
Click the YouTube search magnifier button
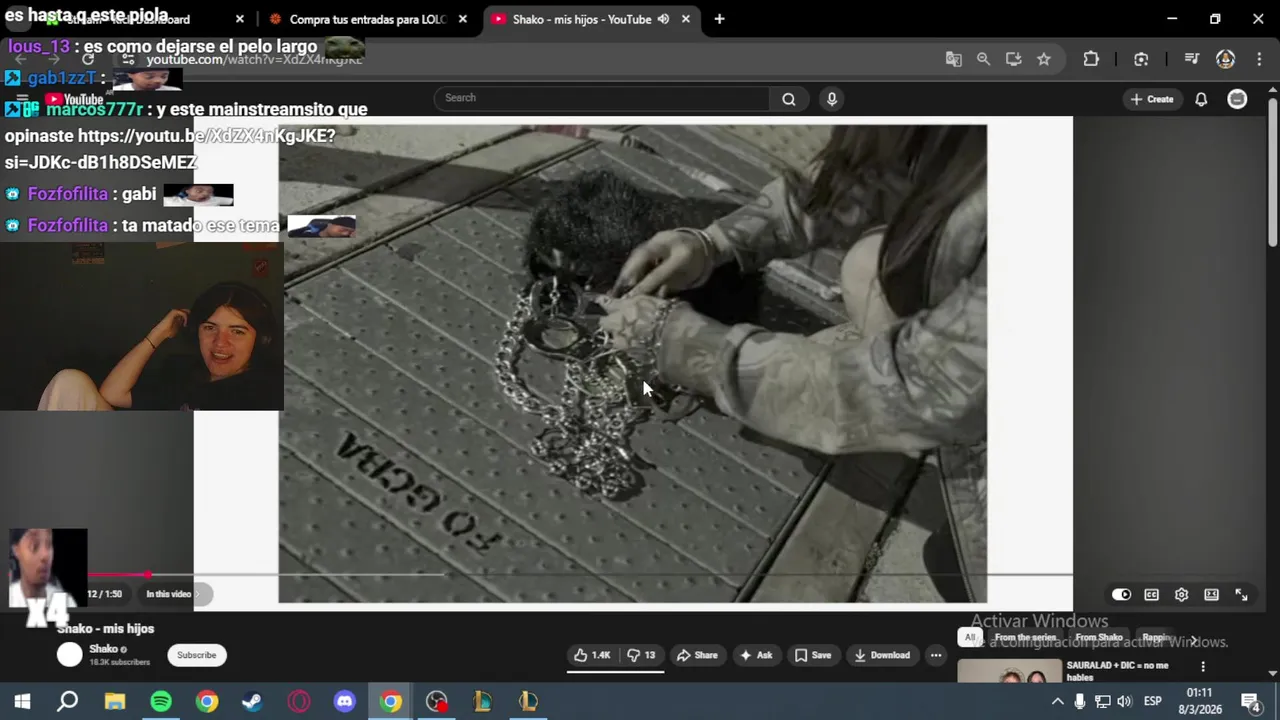(x=789, y=98)
